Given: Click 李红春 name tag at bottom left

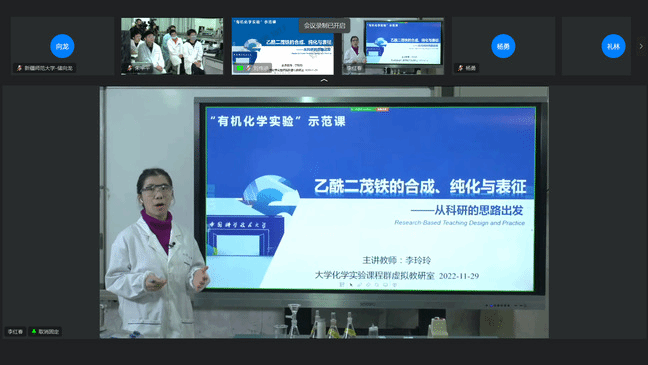Looking at the screenshot, I should click(x=15, y=332).
